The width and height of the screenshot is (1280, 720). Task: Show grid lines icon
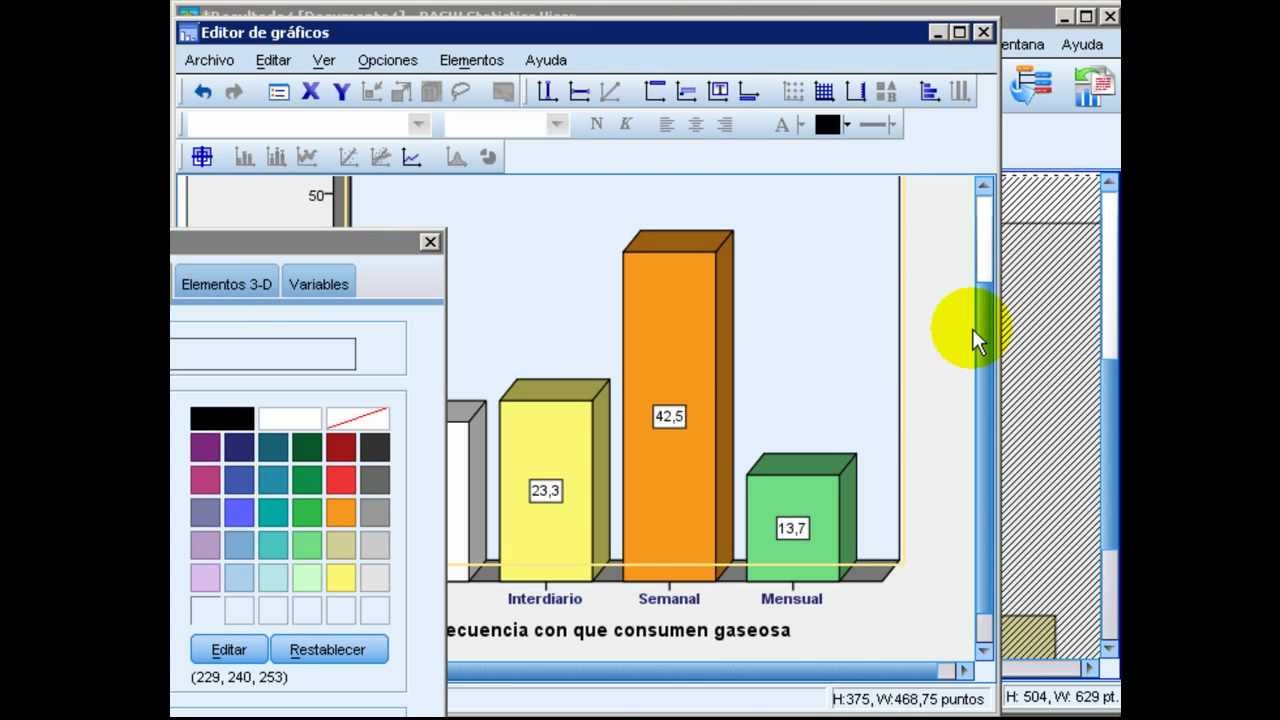pos(824,92)
